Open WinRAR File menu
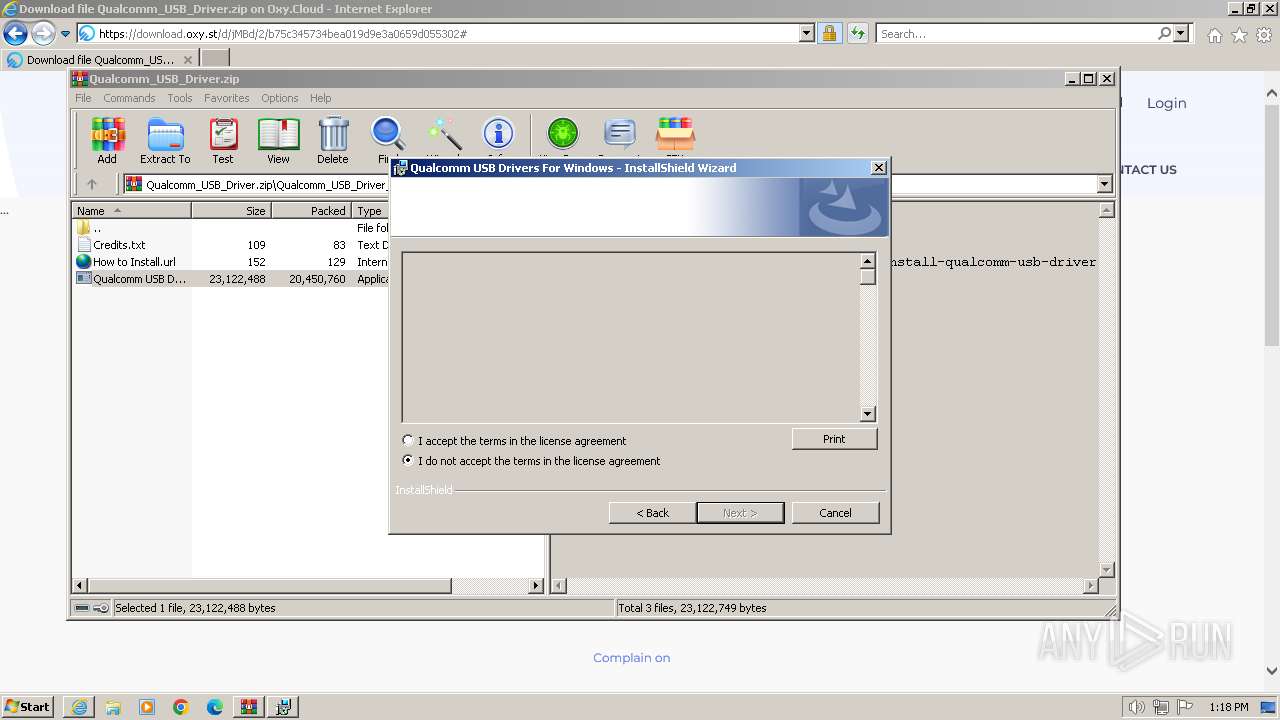 click(x=83, y=98)
